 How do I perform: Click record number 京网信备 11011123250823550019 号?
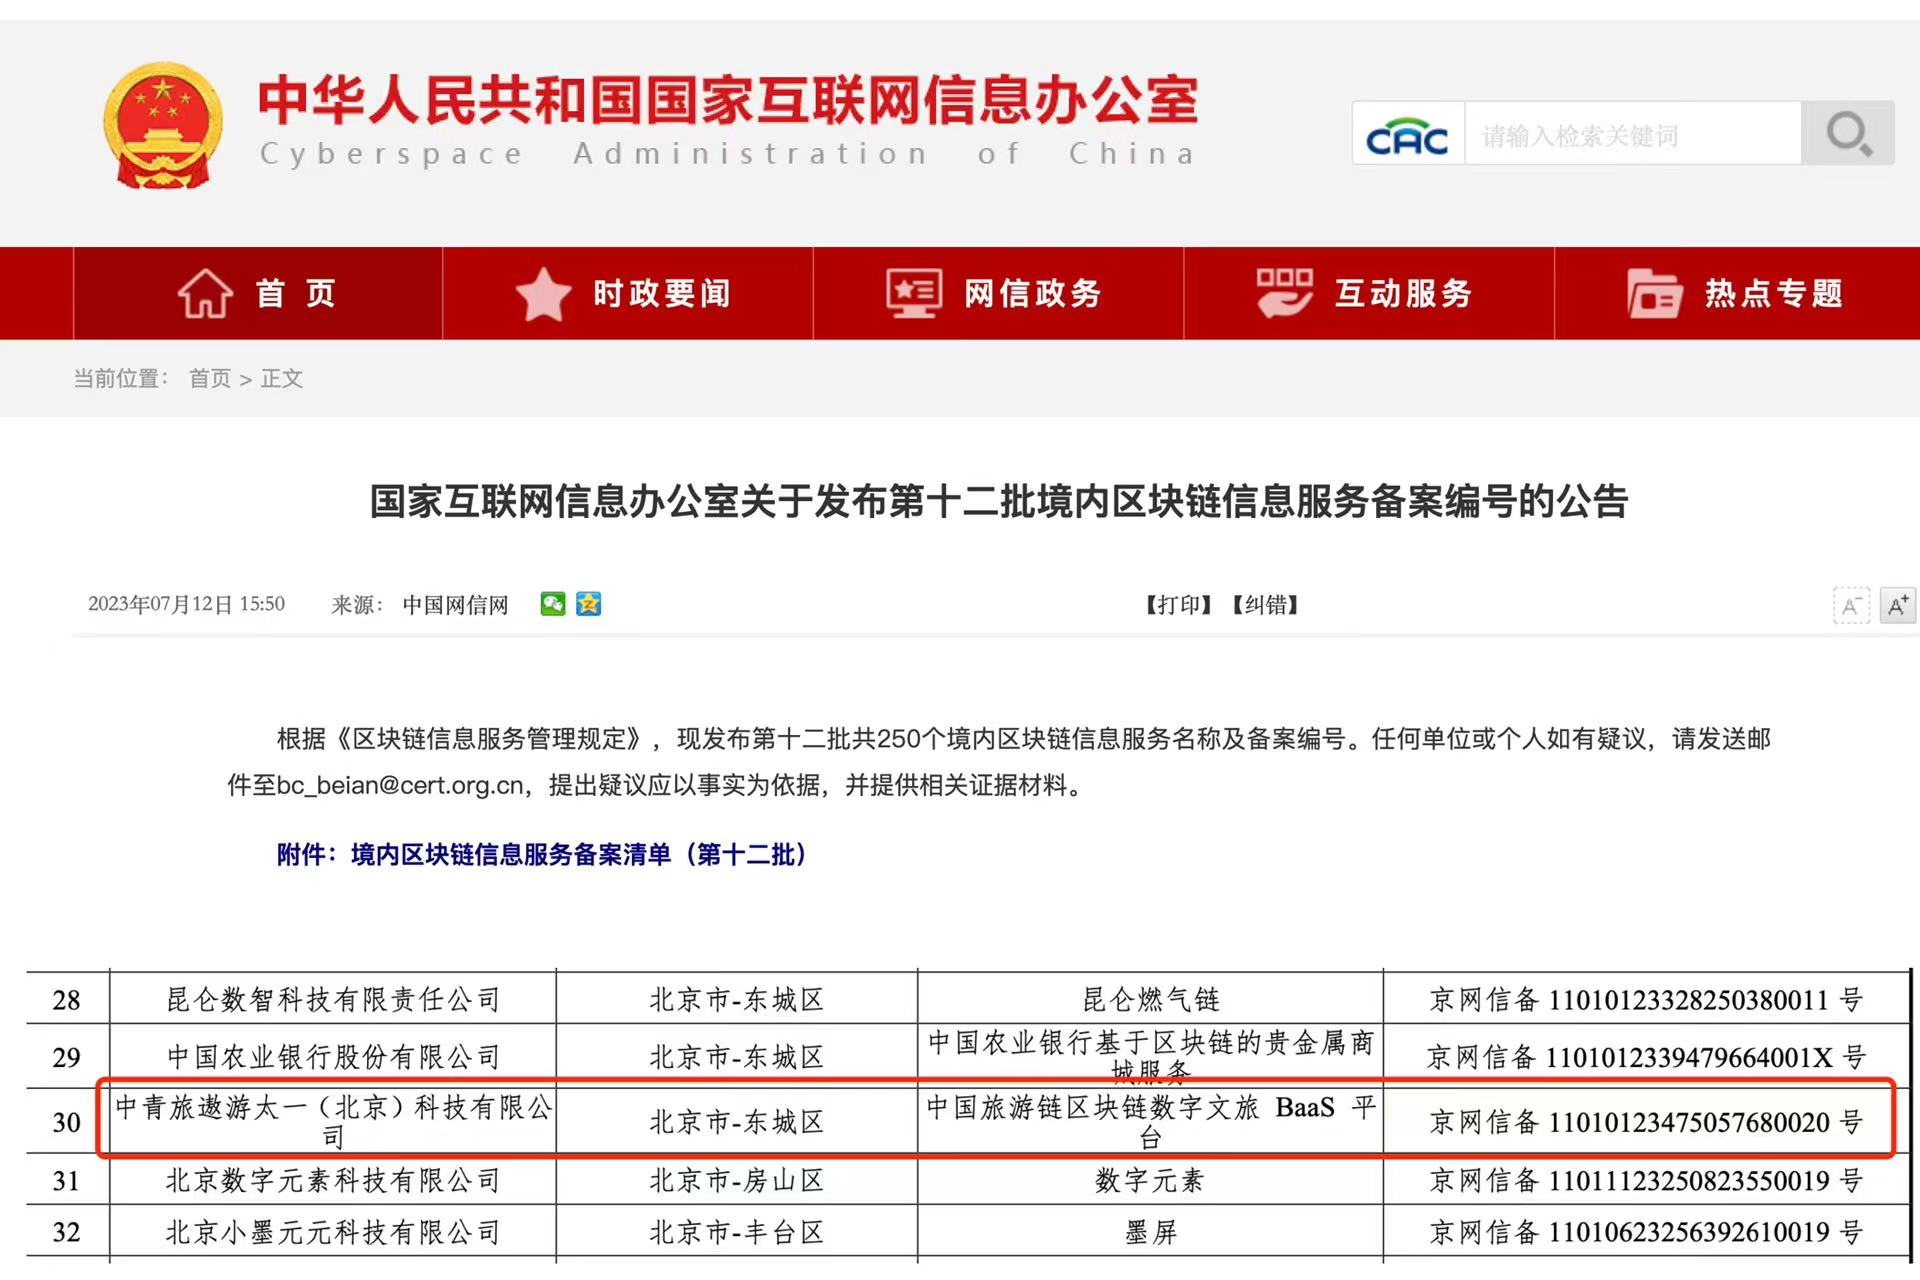pyautogui.click(x=1646, y=1181)
